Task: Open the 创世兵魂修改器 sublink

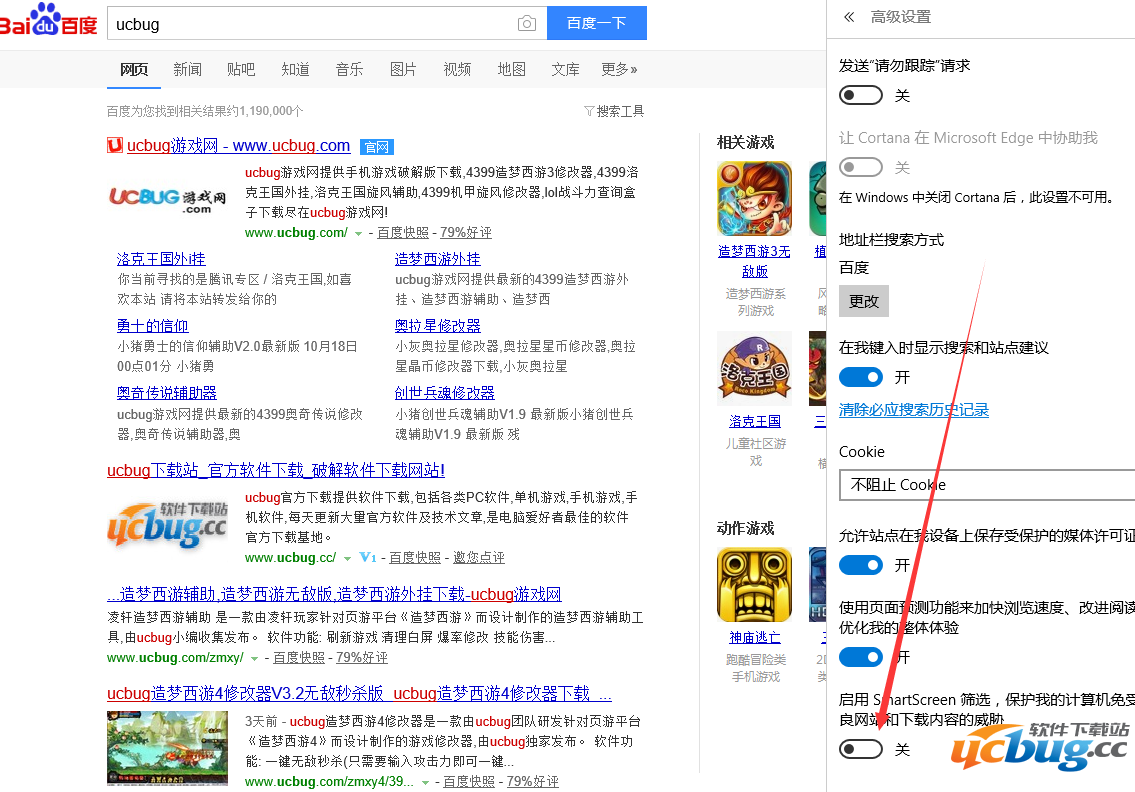Action: (x=444, y=393)
